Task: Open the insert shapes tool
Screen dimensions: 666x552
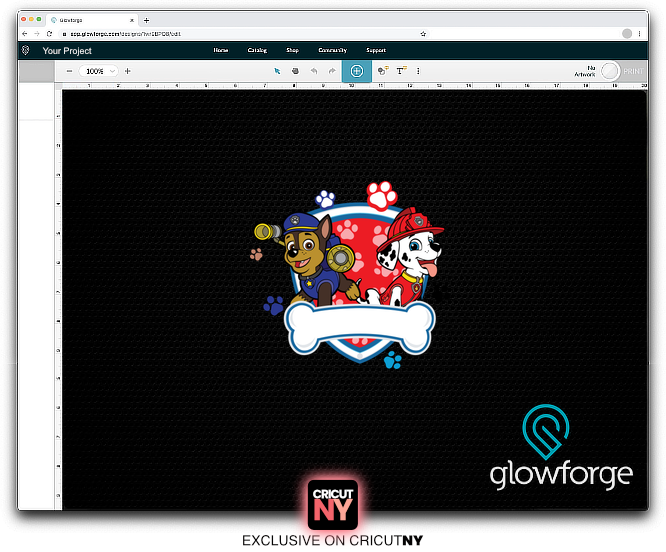Action: [383, 71]
